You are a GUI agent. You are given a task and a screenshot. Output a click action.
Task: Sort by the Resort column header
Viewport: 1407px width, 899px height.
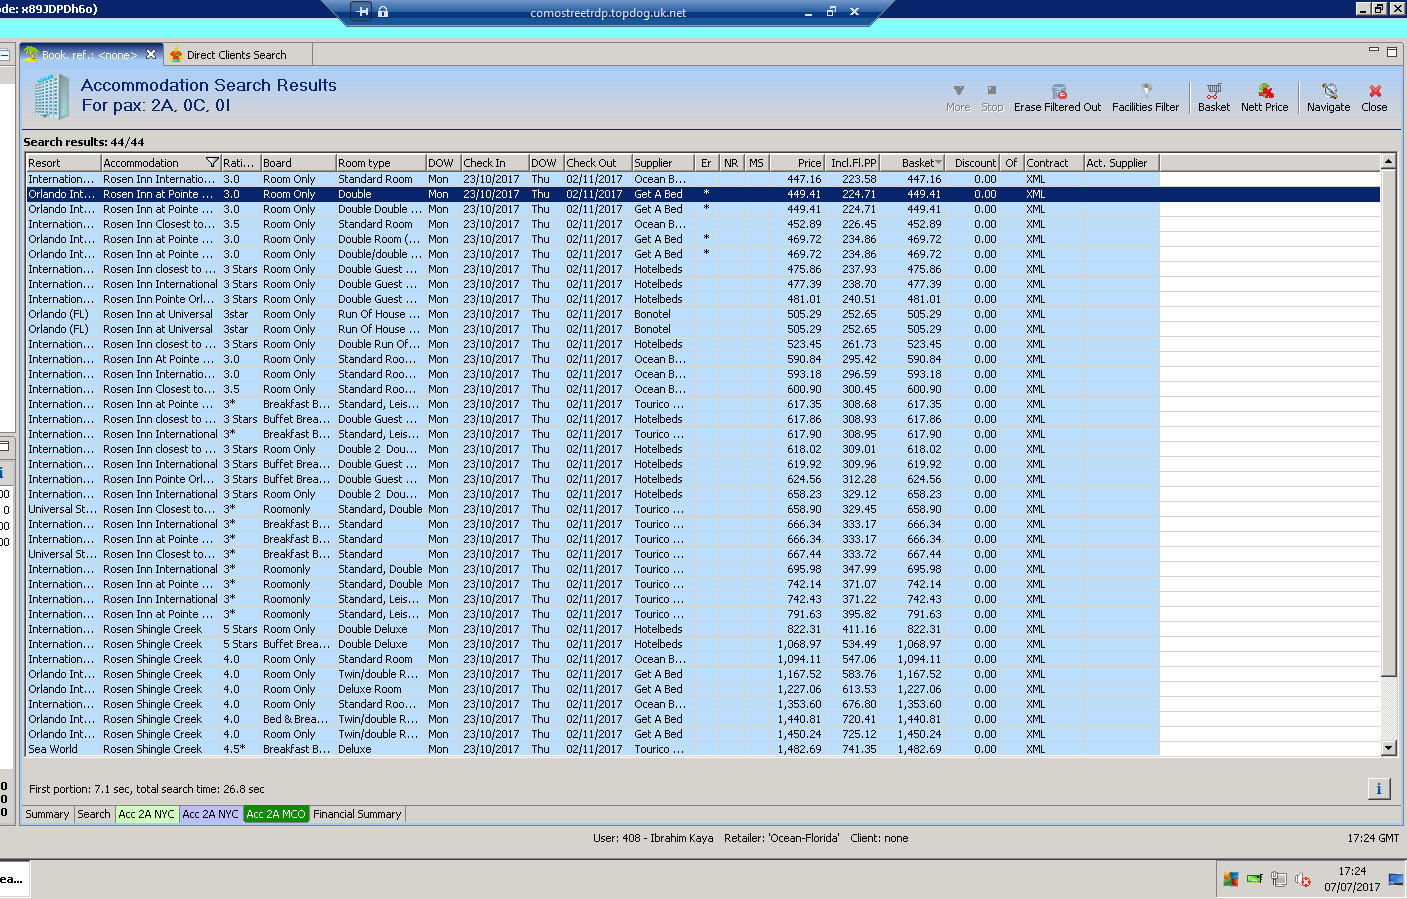point(63,163)
